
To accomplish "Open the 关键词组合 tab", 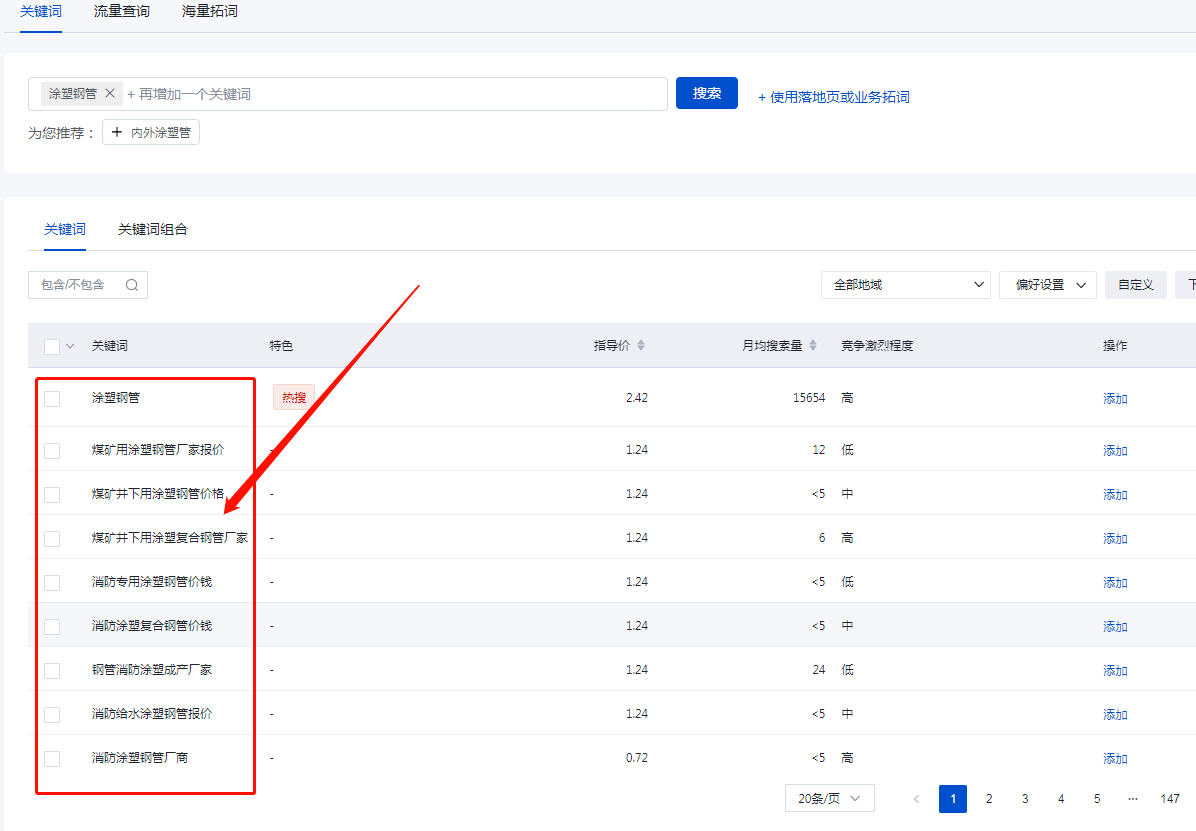I will pyautogui.click(x=153, y=229).
